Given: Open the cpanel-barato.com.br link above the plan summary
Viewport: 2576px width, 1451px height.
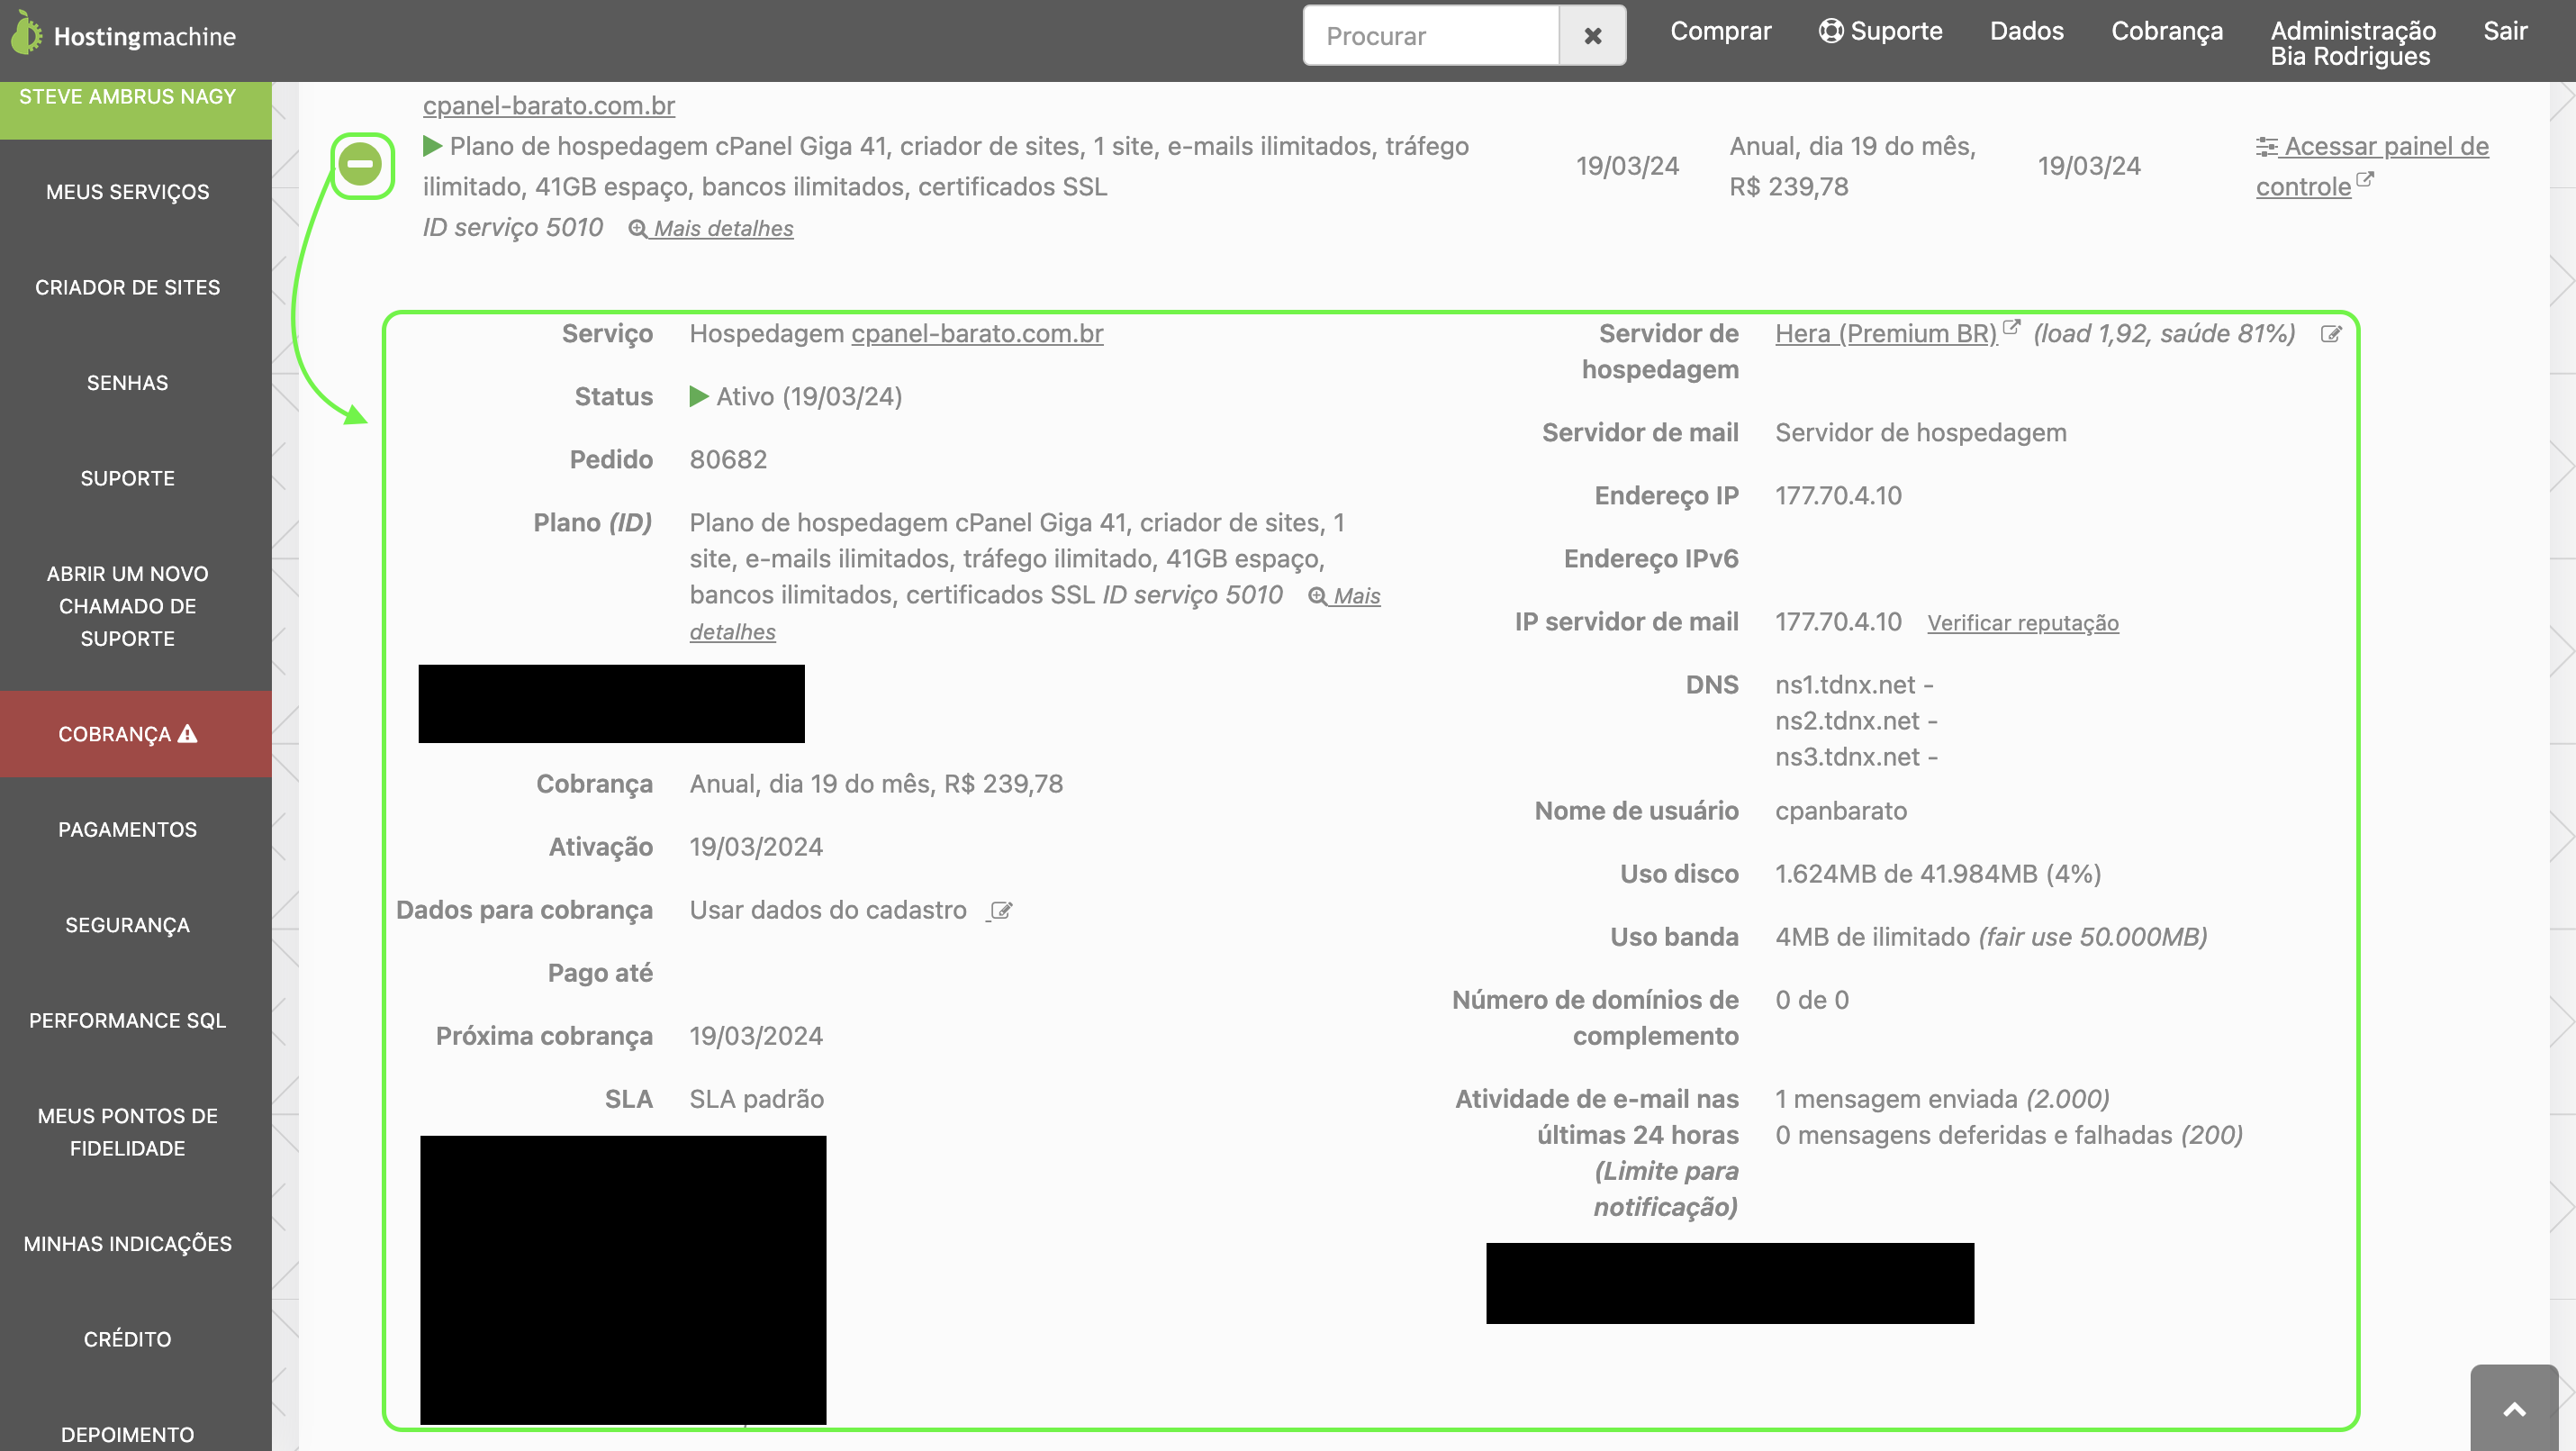Looking at the screenshot, I should tap(548, 106).
